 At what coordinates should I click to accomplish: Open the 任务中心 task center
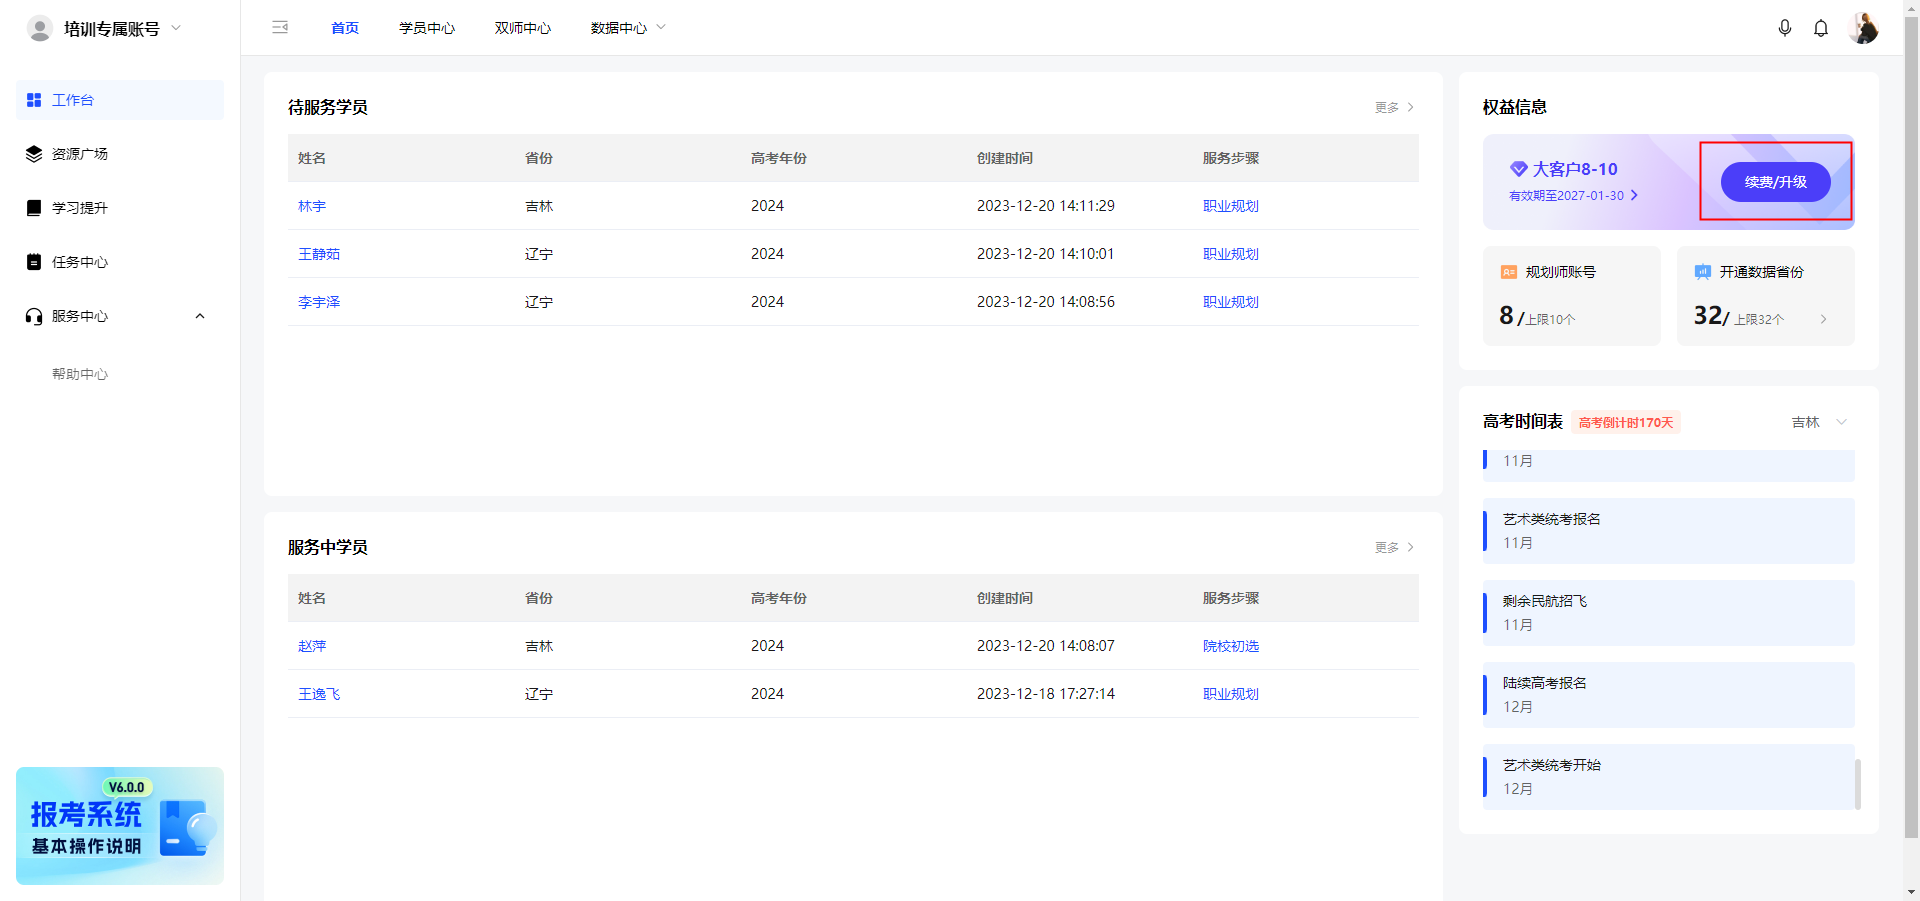[79, 261]
